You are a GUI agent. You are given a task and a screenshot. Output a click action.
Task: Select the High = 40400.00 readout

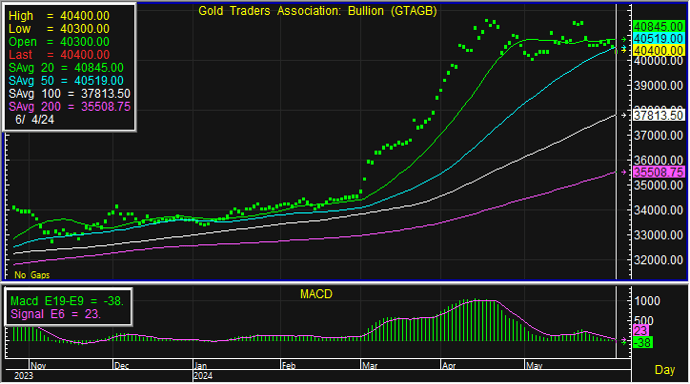tap(59, 16)
